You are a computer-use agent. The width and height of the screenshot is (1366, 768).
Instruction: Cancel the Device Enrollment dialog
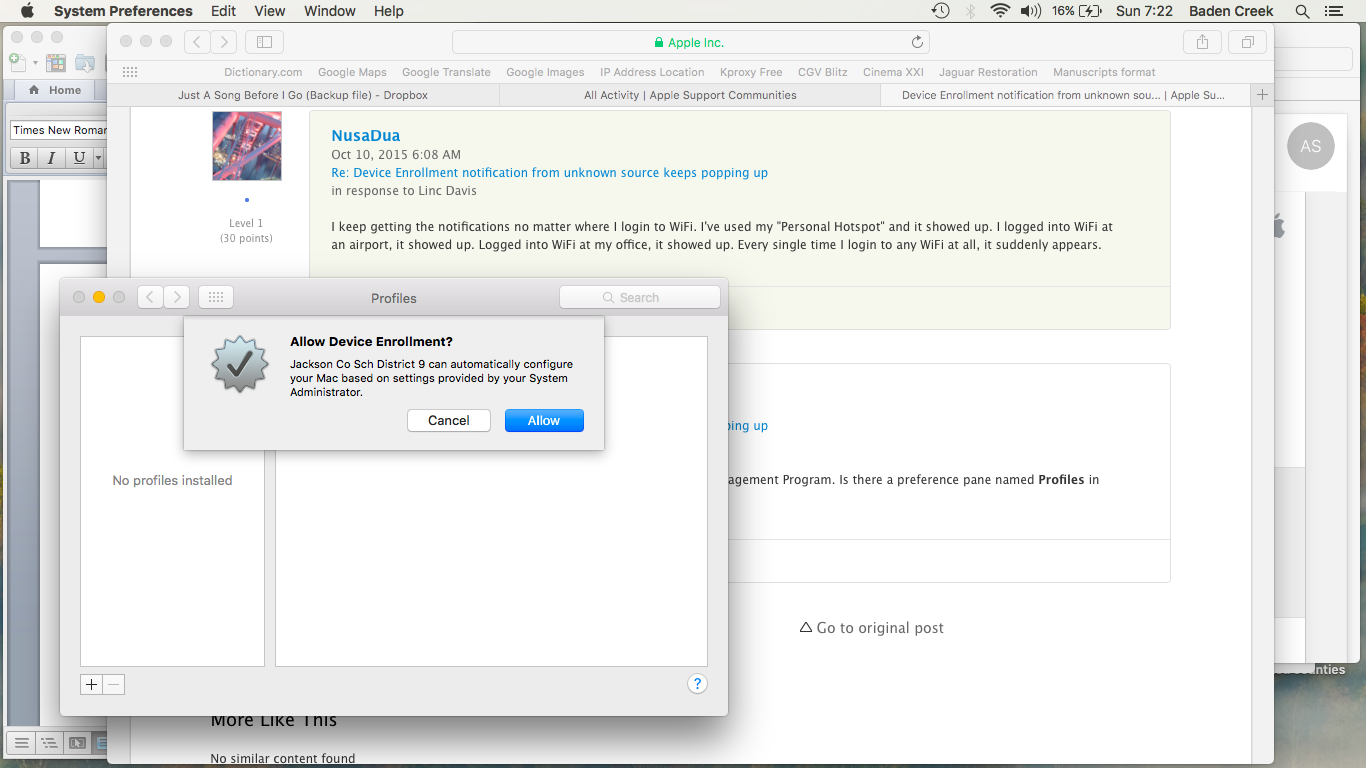449,421
